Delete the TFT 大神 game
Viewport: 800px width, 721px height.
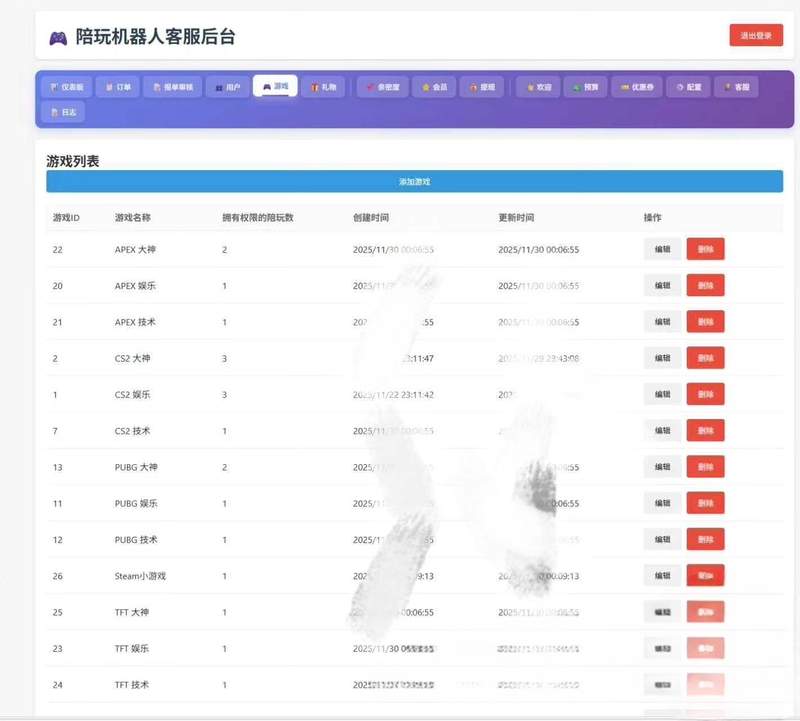coord(705,611)
